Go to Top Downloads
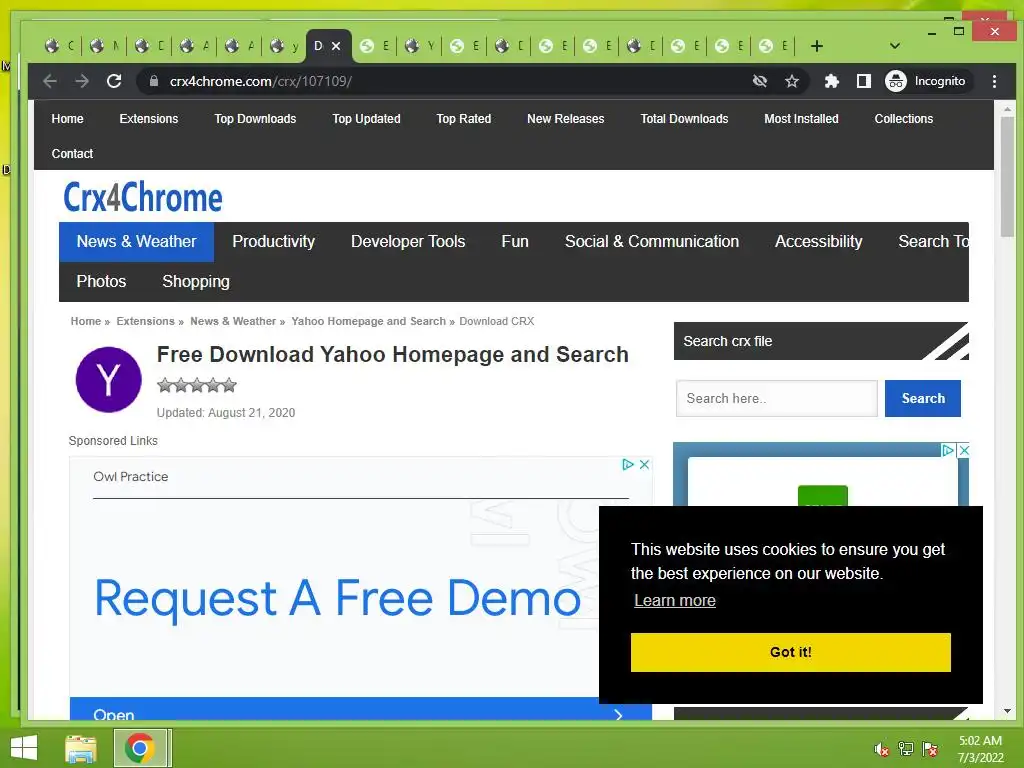This screenshot has width=1024, height=768. [255, 119]
